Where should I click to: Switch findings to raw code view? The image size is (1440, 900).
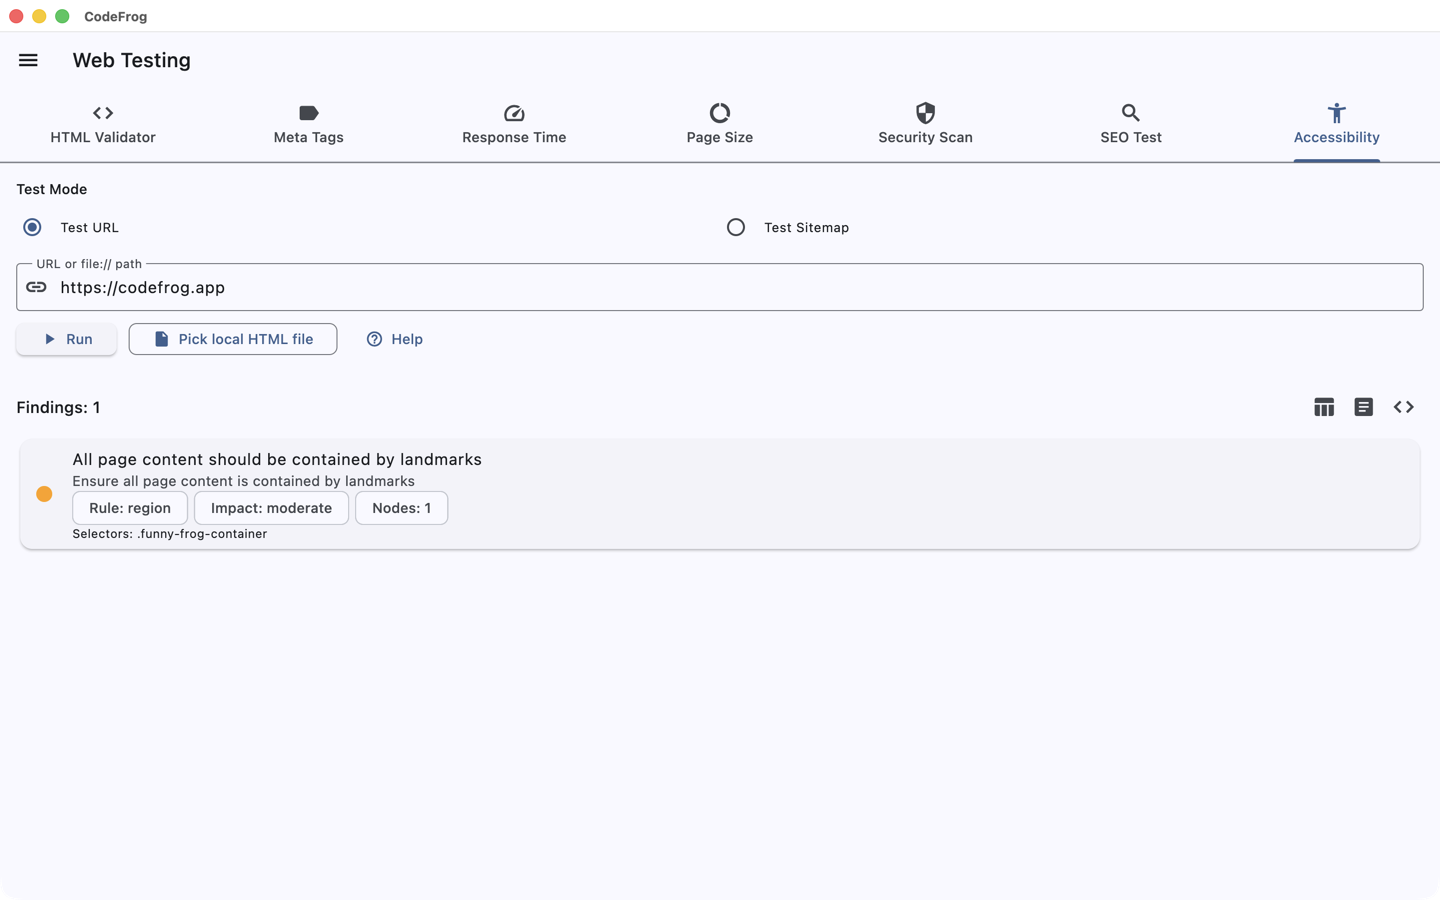(1404, 407)
